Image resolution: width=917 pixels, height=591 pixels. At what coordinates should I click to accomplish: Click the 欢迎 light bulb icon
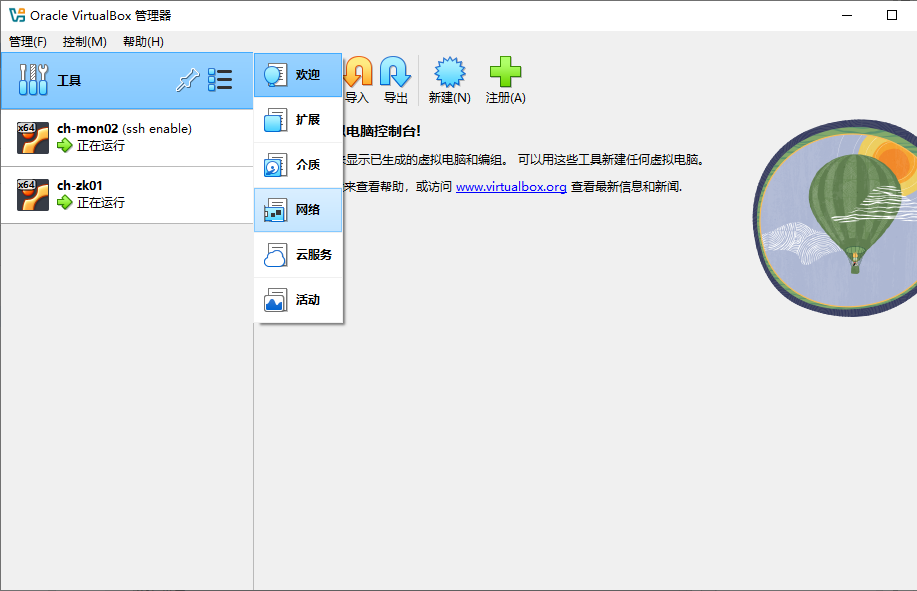[275, 75]
